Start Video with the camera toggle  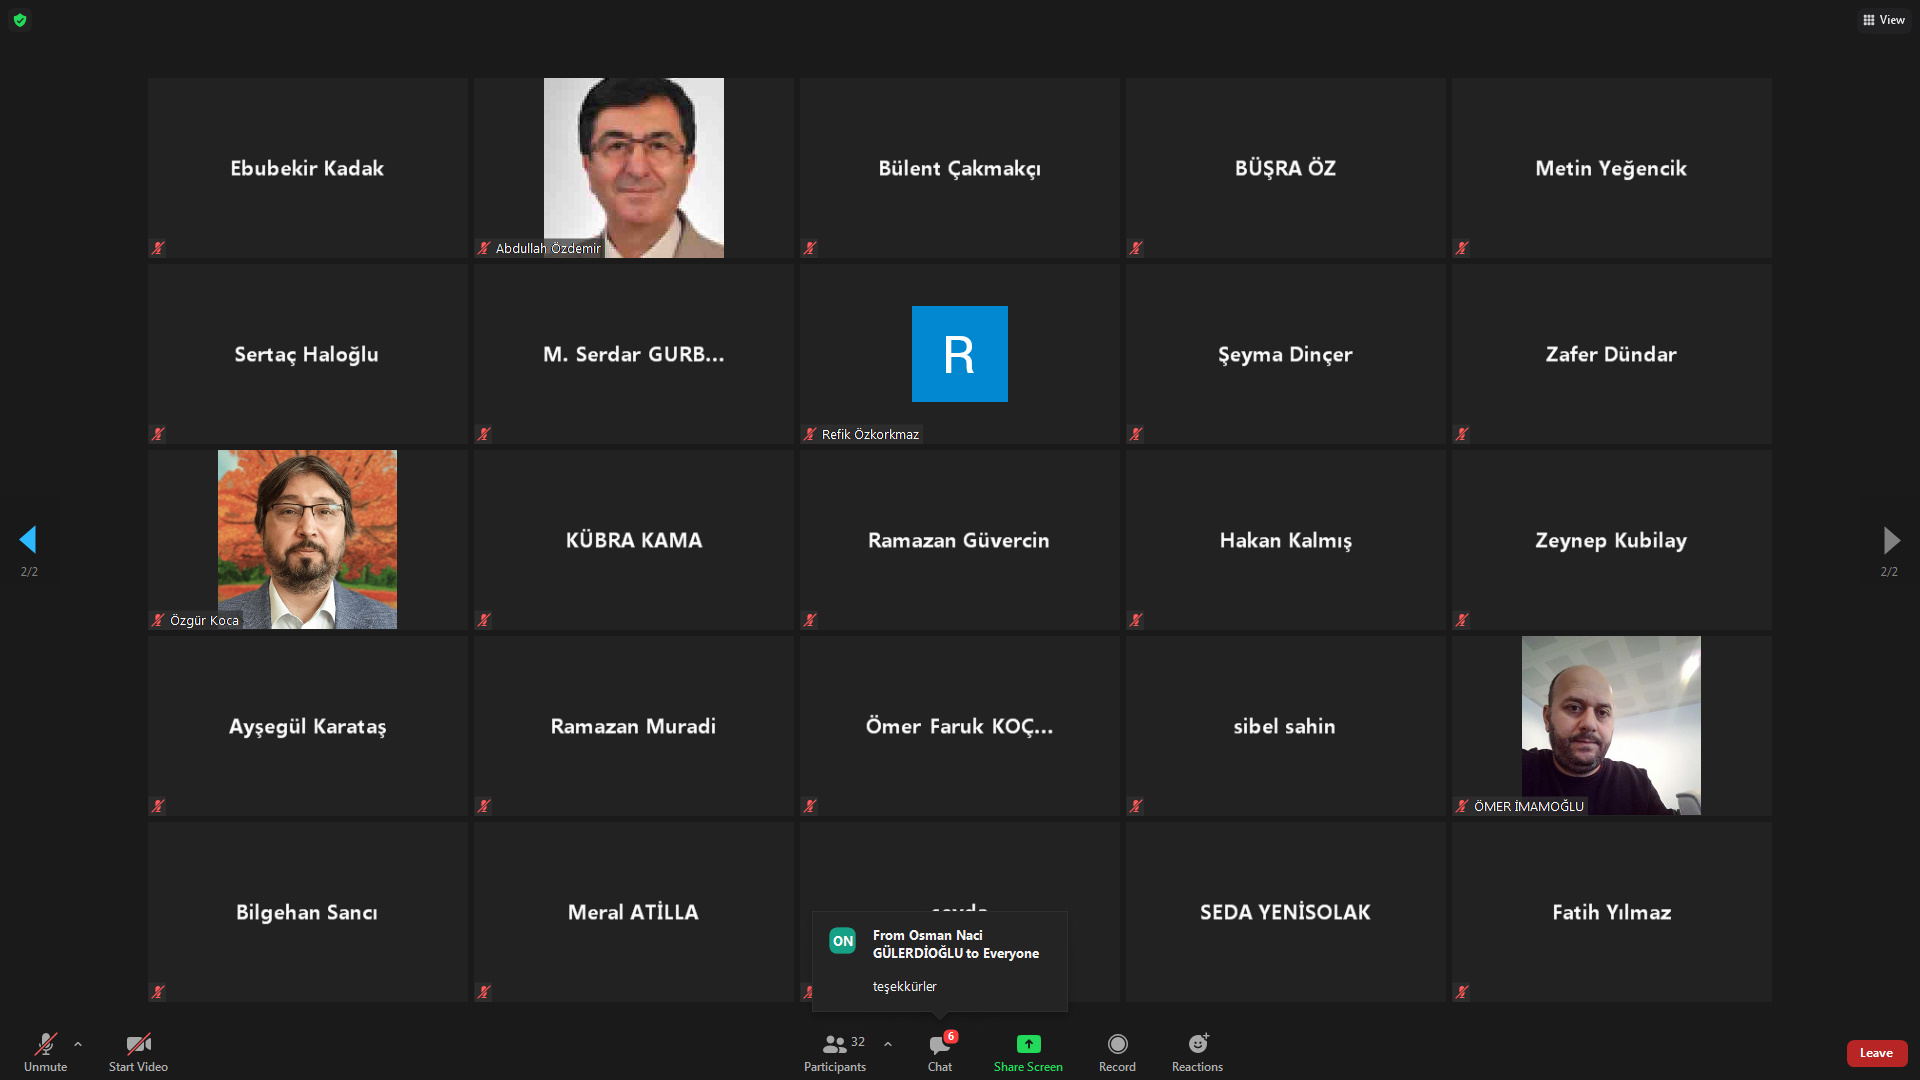point(138,1044)
